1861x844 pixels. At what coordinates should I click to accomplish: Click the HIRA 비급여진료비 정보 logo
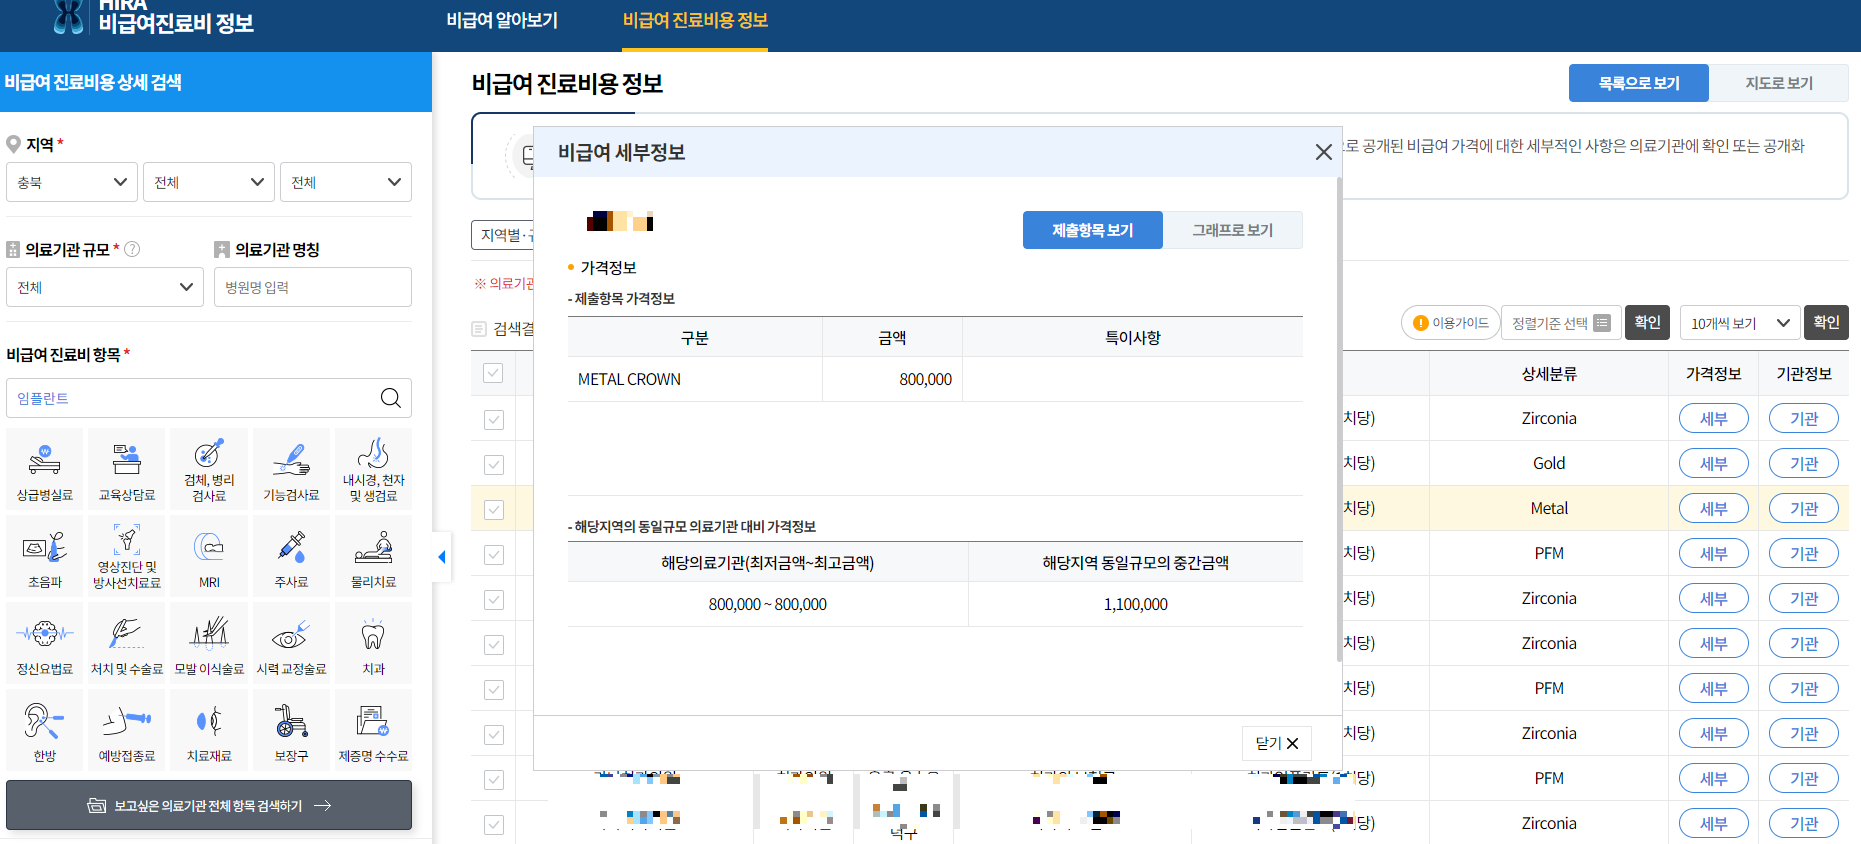click(x=152, y=17)
